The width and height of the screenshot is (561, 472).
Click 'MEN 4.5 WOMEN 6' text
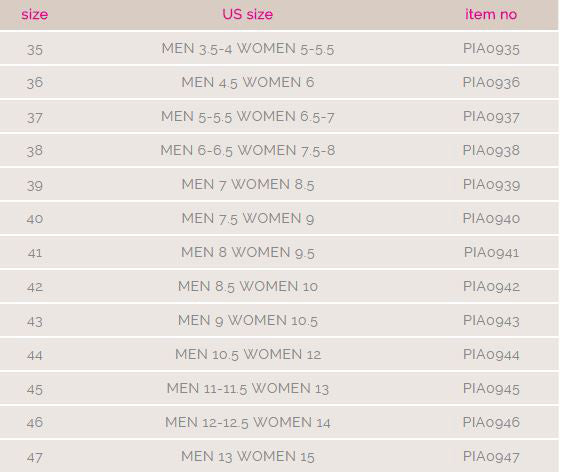[248, 82]
